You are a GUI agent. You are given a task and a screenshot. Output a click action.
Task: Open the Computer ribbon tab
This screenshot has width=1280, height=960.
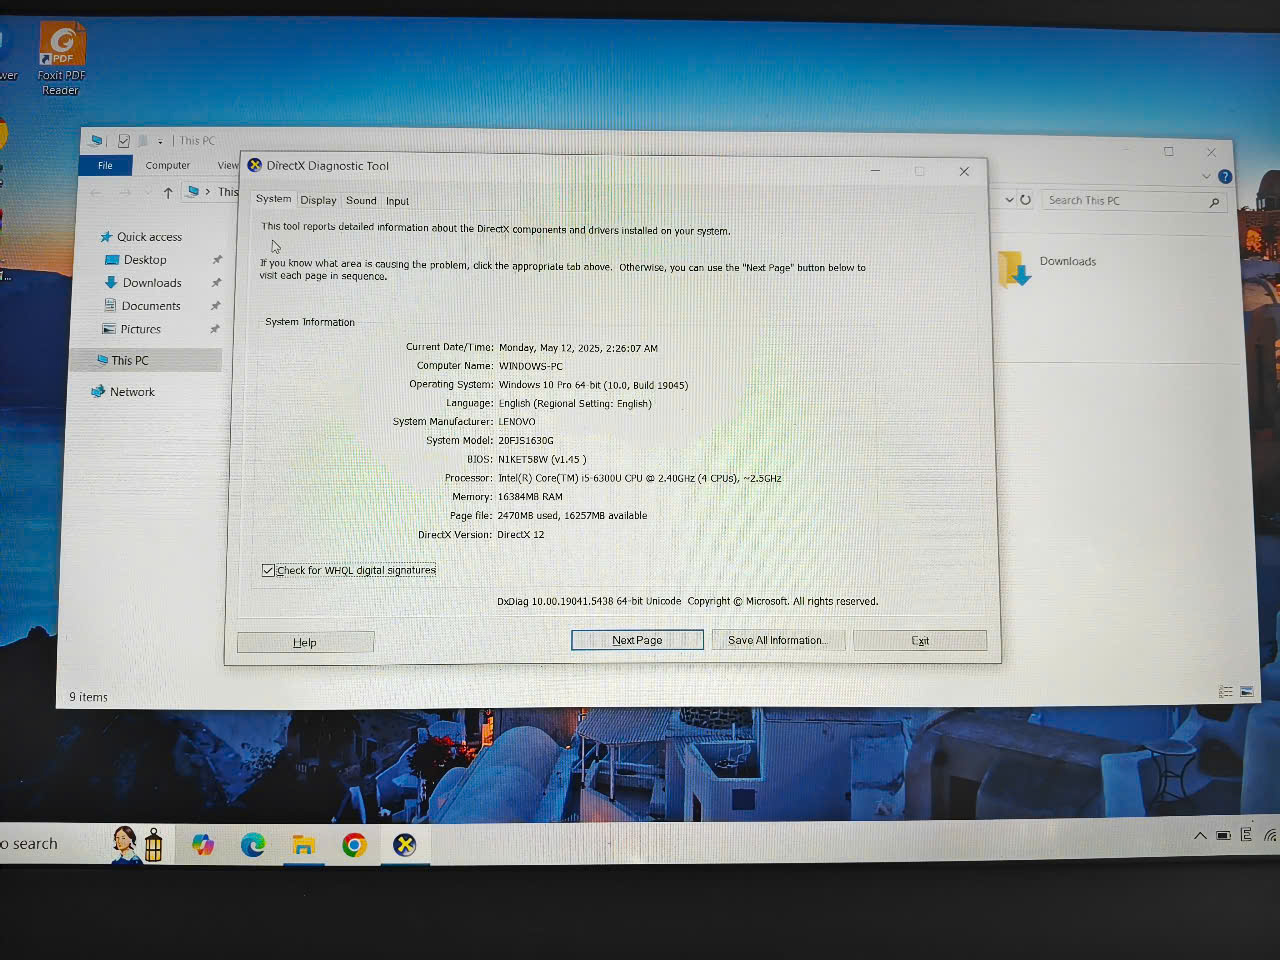pyautogui.click(x=167, y=166)
